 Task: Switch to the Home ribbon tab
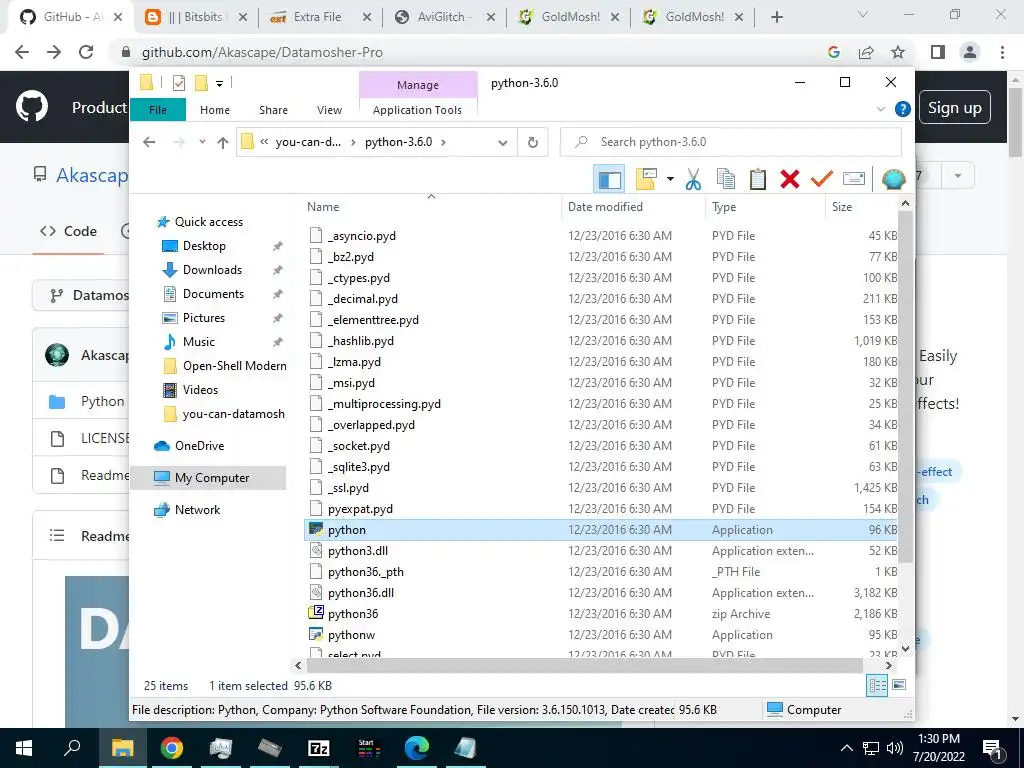pyautogui.click(x=215, y=110)
